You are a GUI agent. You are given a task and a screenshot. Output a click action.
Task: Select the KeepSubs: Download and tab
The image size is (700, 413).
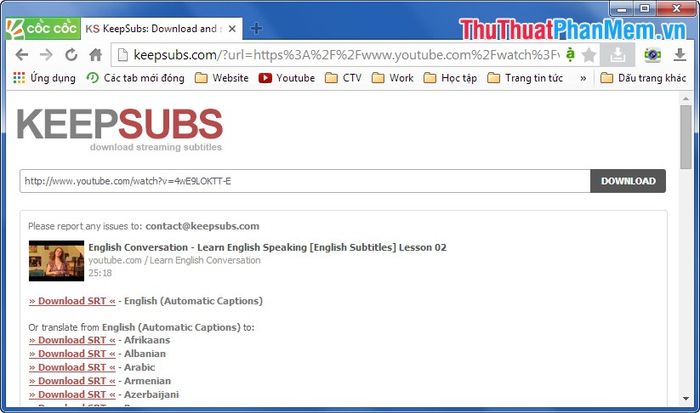162,29
